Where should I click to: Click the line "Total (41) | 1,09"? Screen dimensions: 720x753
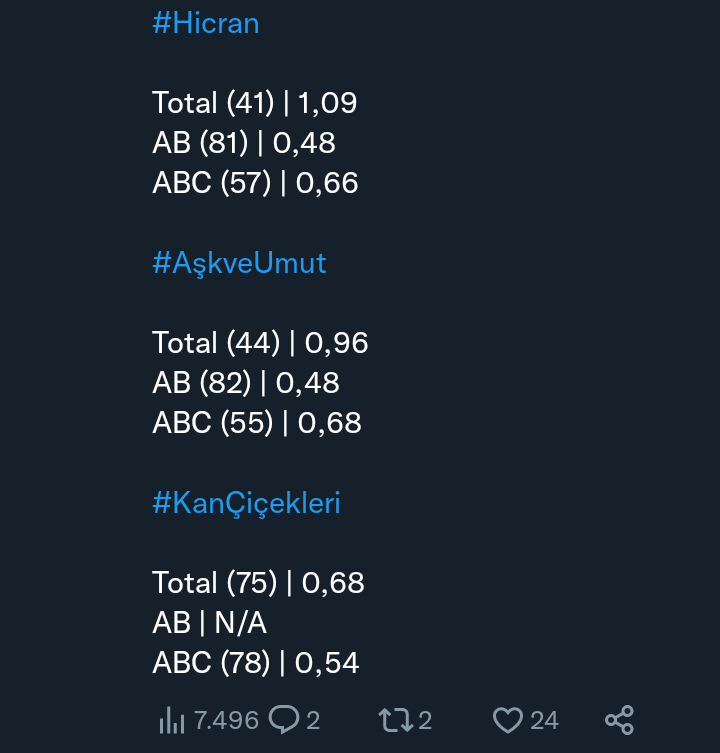tap(254, 103)
